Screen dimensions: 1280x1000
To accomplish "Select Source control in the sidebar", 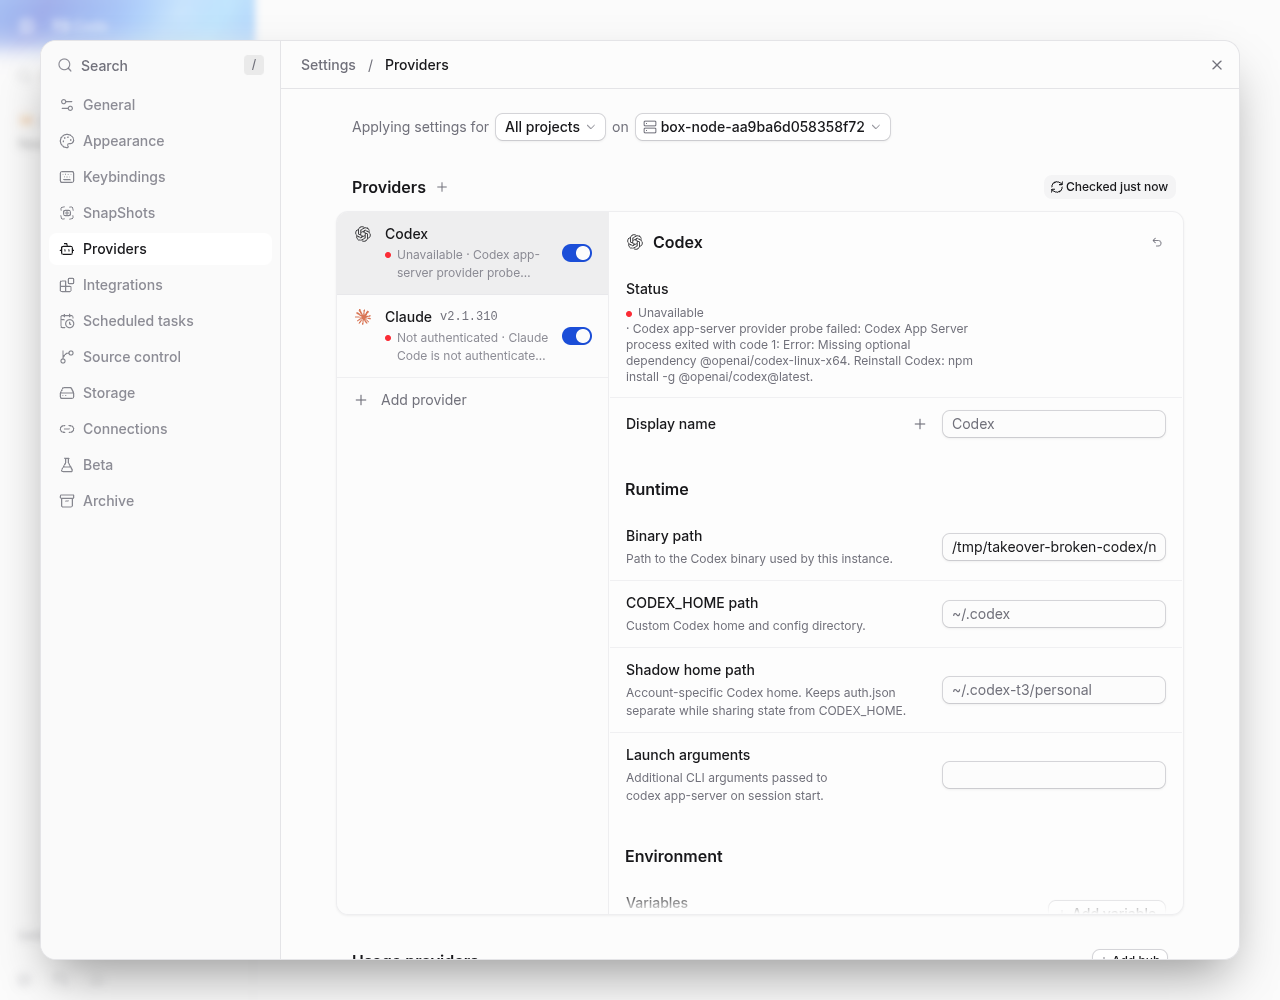I will (x=160, y=357).
